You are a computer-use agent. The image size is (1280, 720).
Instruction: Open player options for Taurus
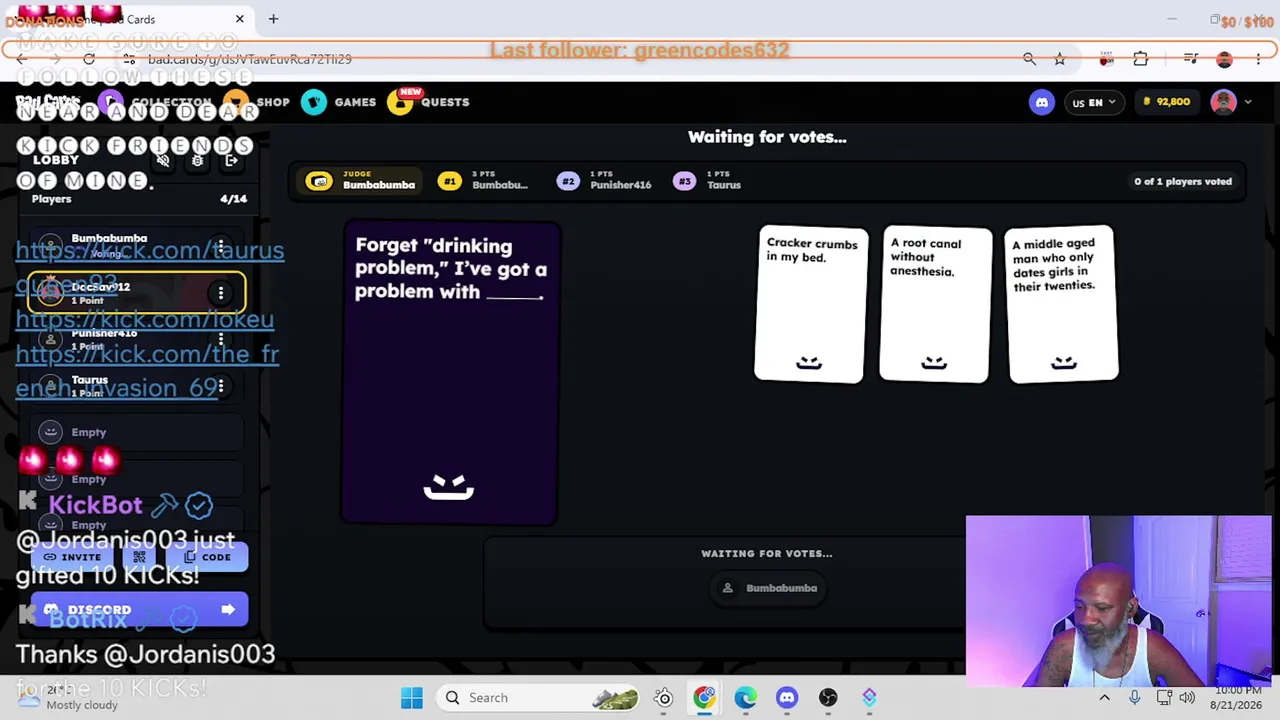(x=220, y=387)
